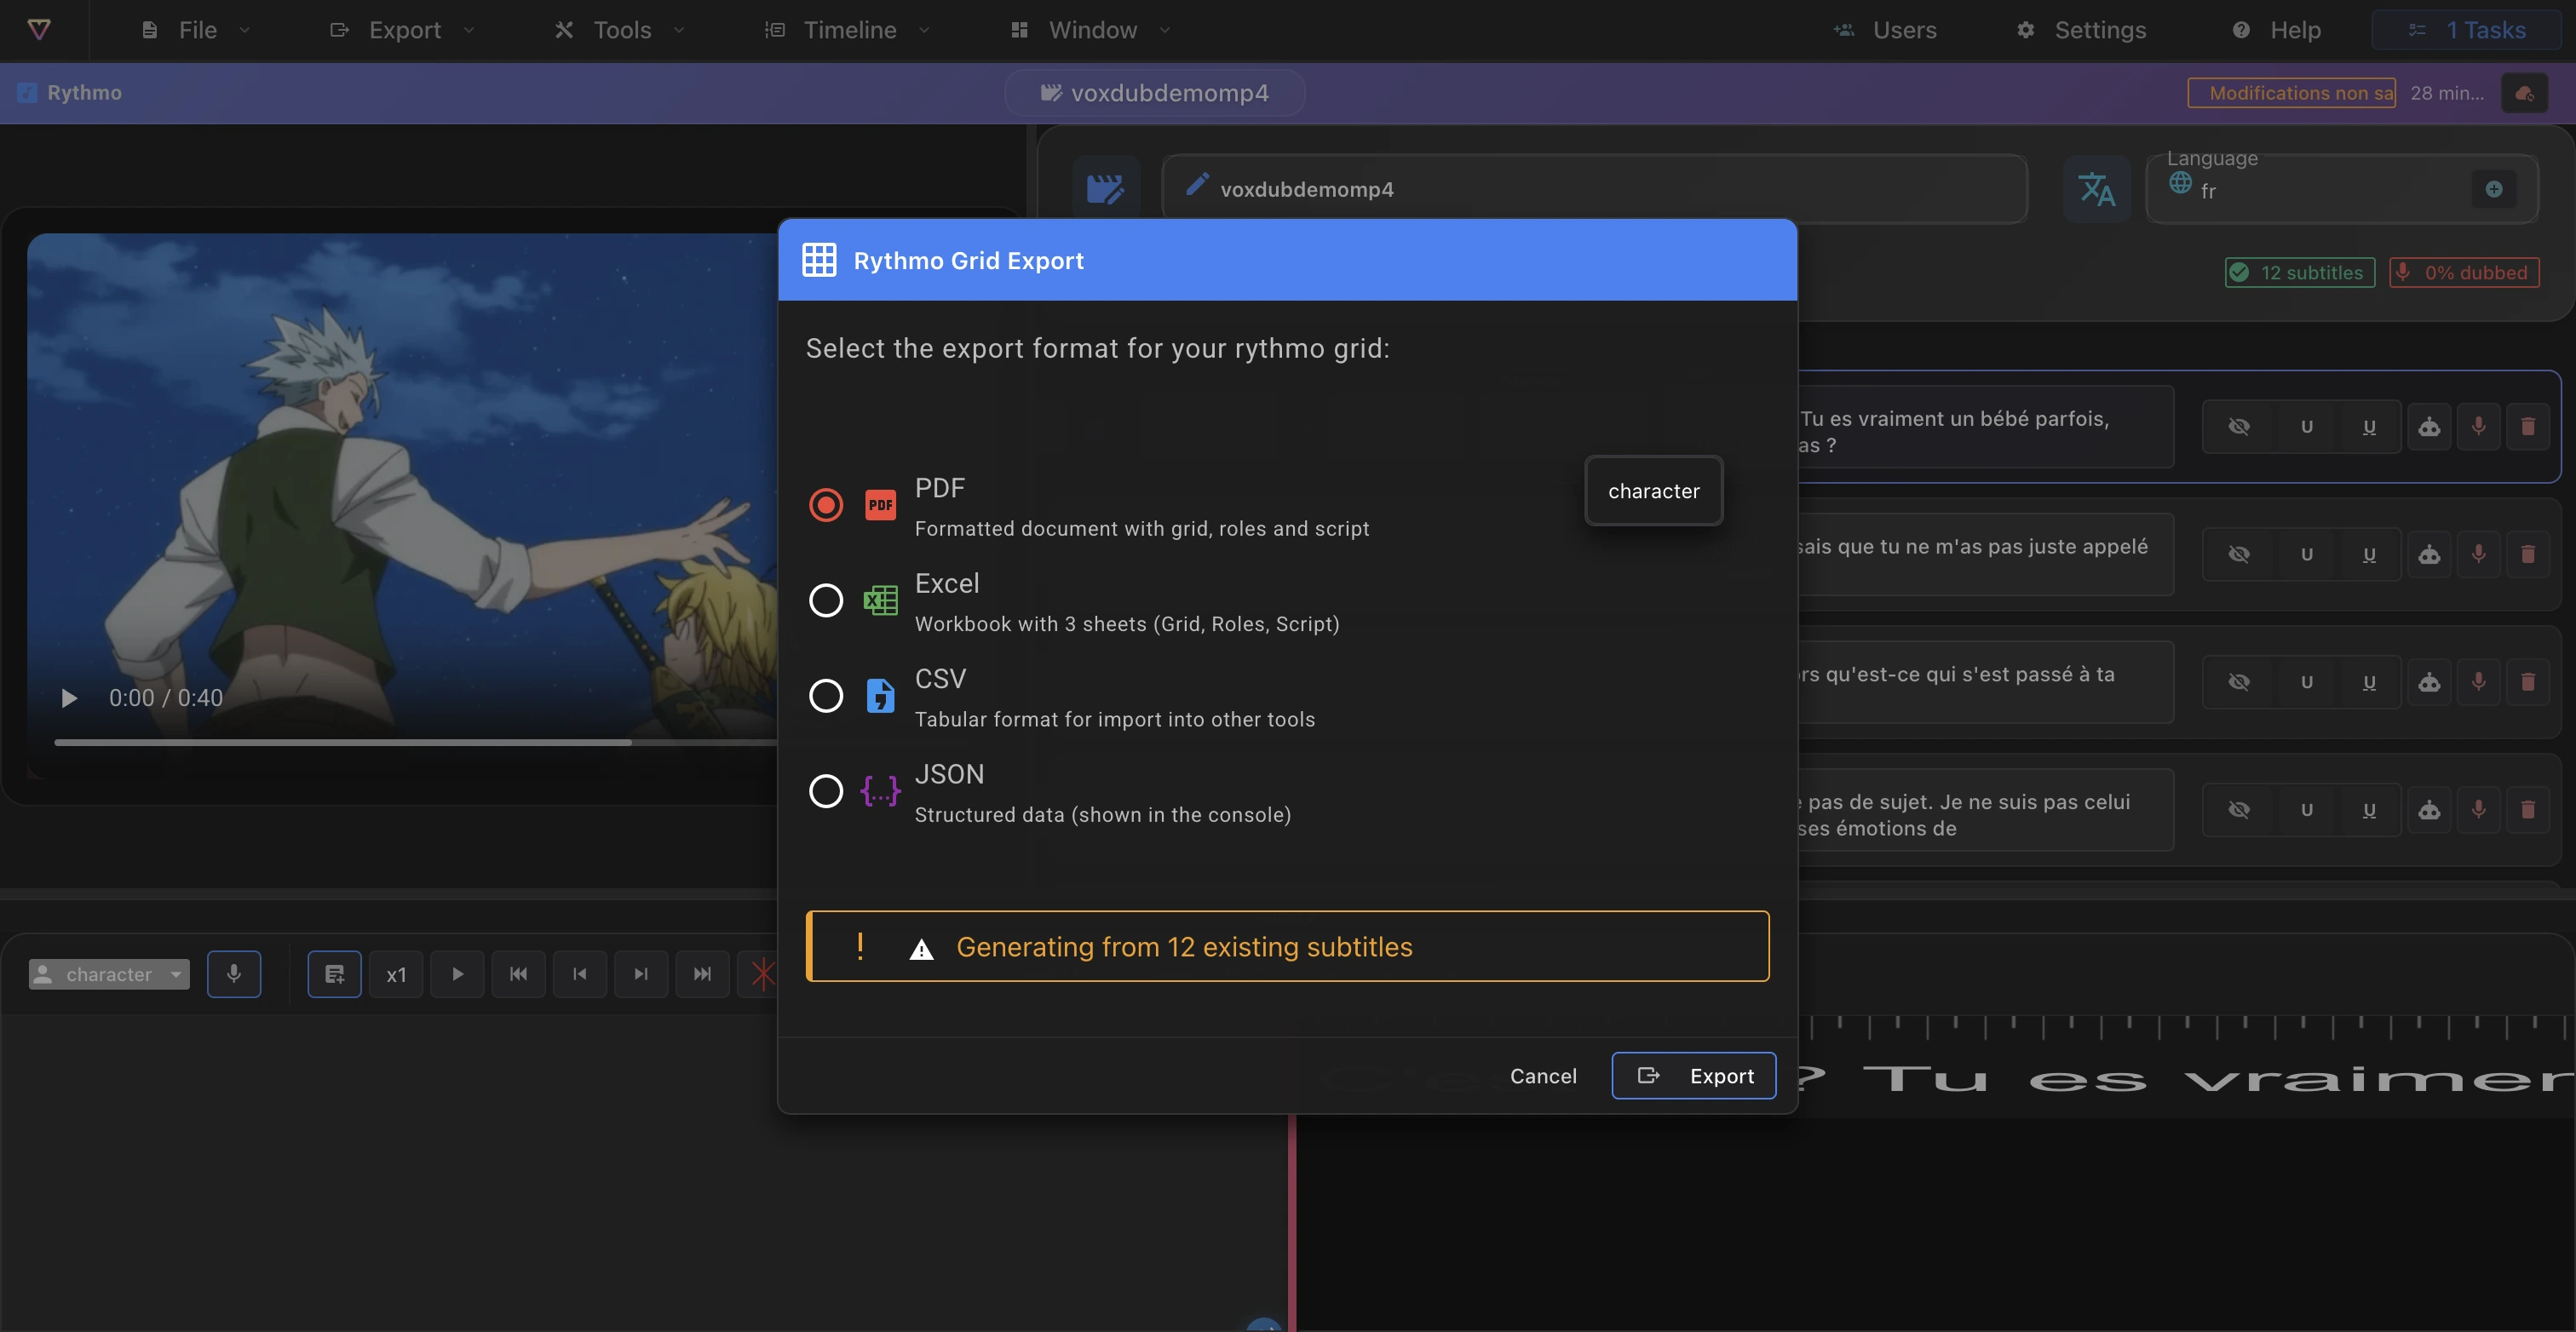This screenshot has width=2576, height=1332.
Task: Click the red playhead line in the timeline
Action: click(1292, 1222)
